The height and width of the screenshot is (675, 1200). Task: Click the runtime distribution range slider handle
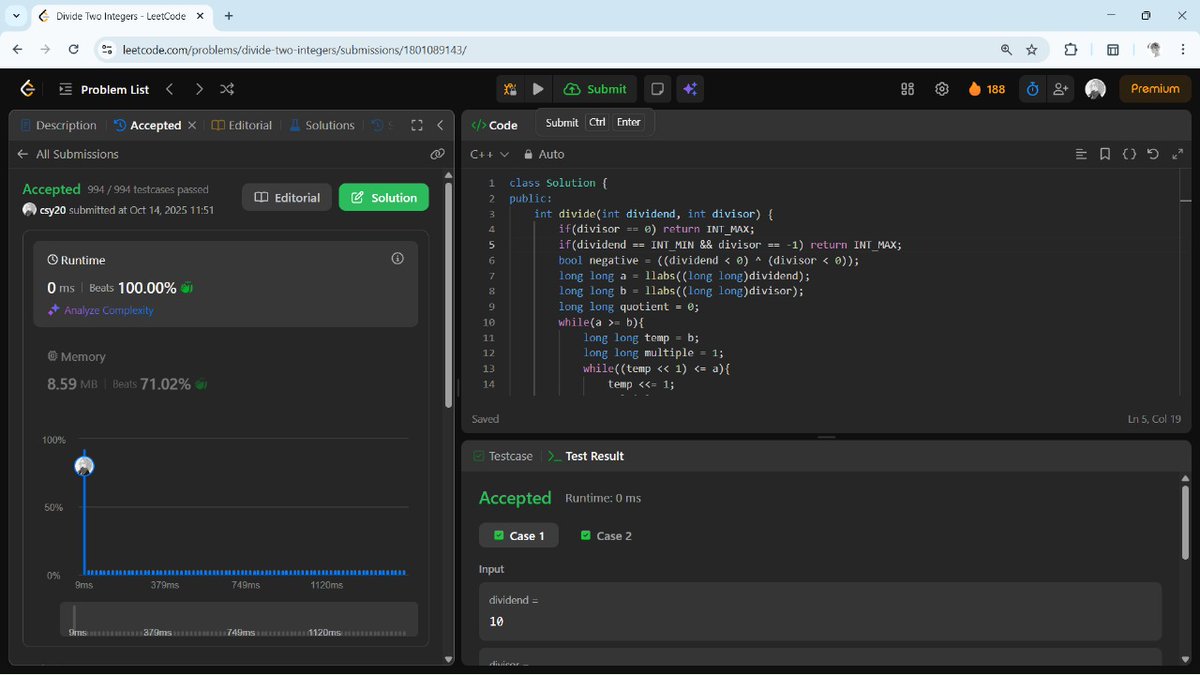(74, 617)
